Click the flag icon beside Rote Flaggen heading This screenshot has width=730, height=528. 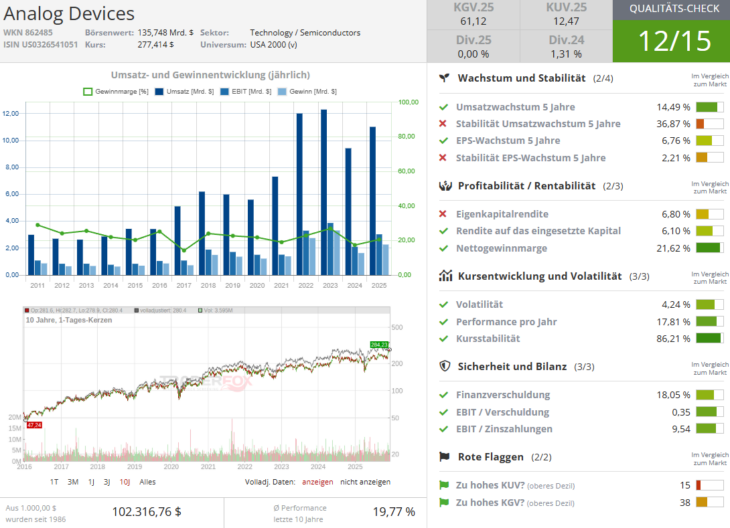coord(444,457)
